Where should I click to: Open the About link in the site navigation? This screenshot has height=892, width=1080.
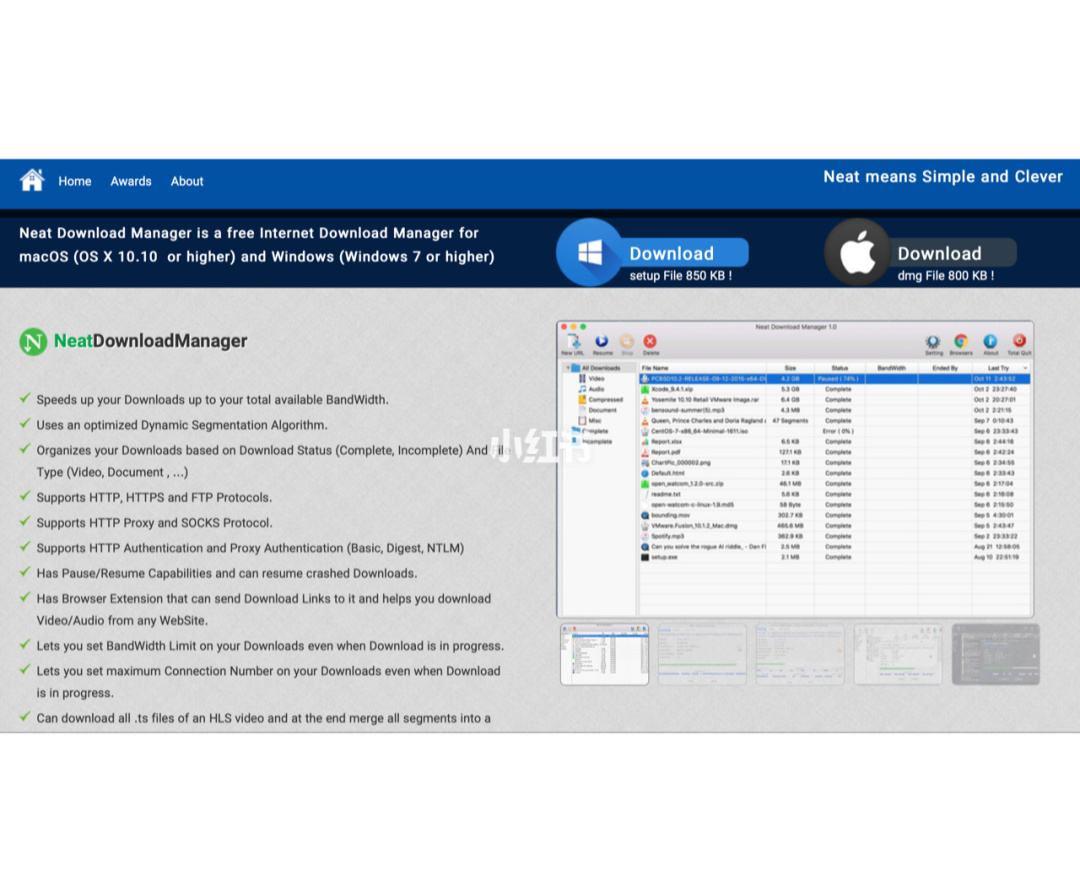coord(187,181)
